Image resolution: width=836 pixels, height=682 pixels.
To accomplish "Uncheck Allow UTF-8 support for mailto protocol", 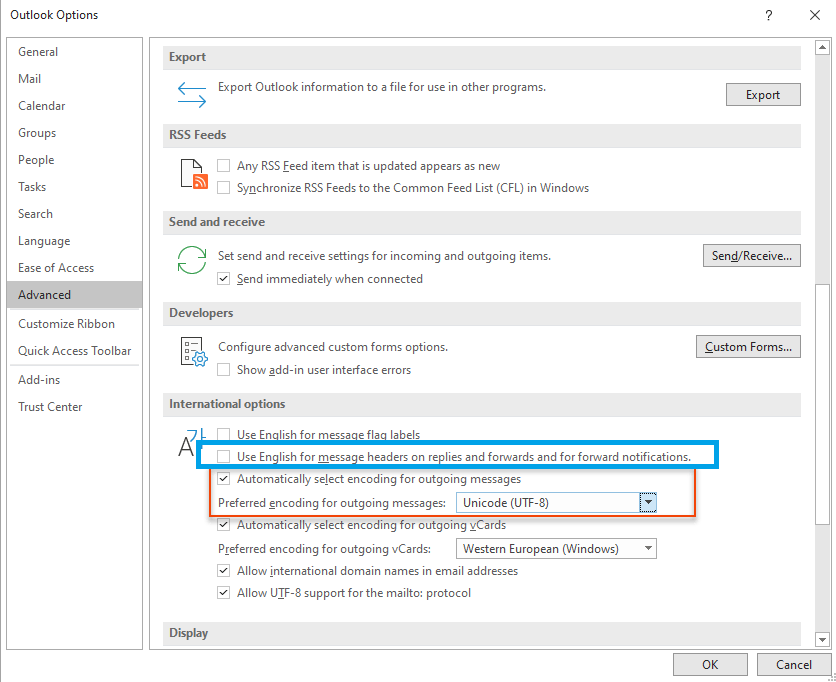I will (223, 592).
